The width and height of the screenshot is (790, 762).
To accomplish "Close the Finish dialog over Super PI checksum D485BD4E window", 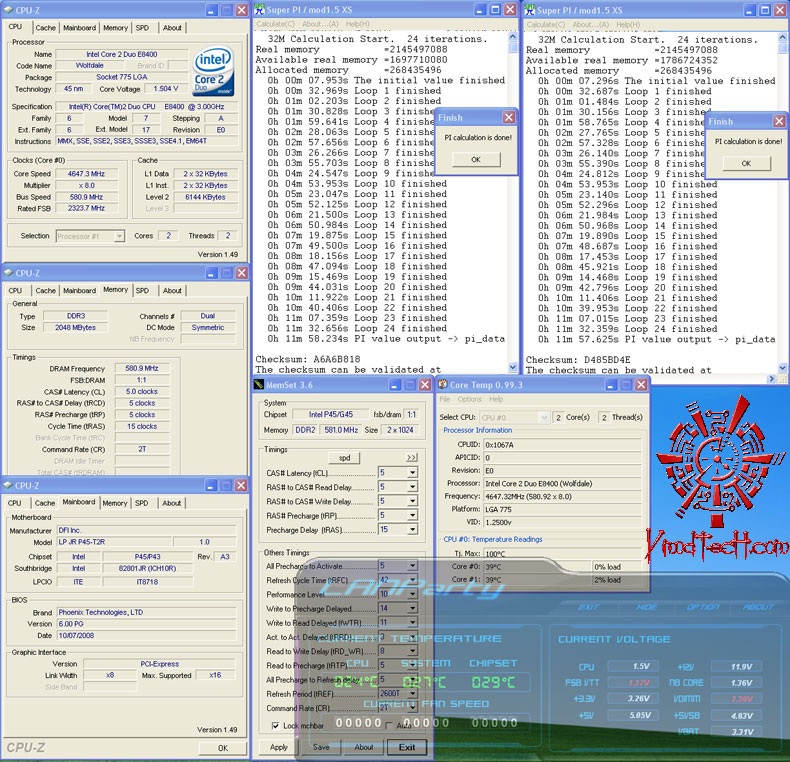I will click(779, 121).
